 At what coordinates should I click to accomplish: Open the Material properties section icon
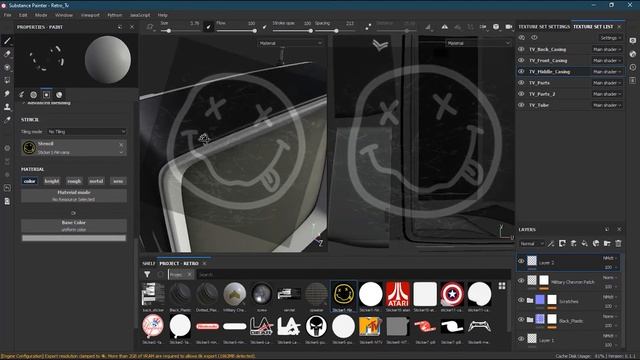click(x=59, y=95)
